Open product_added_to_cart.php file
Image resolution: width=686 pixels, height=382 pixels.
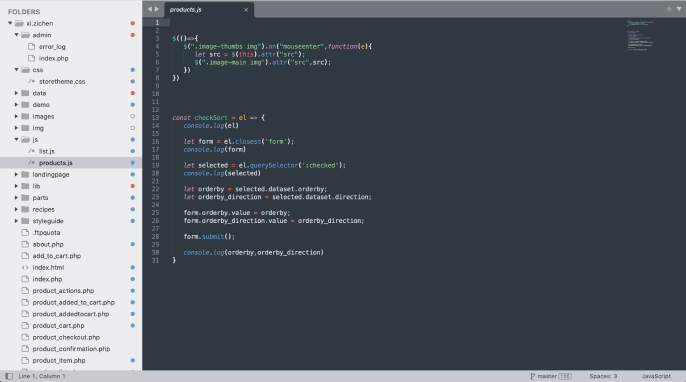[74, 302]
